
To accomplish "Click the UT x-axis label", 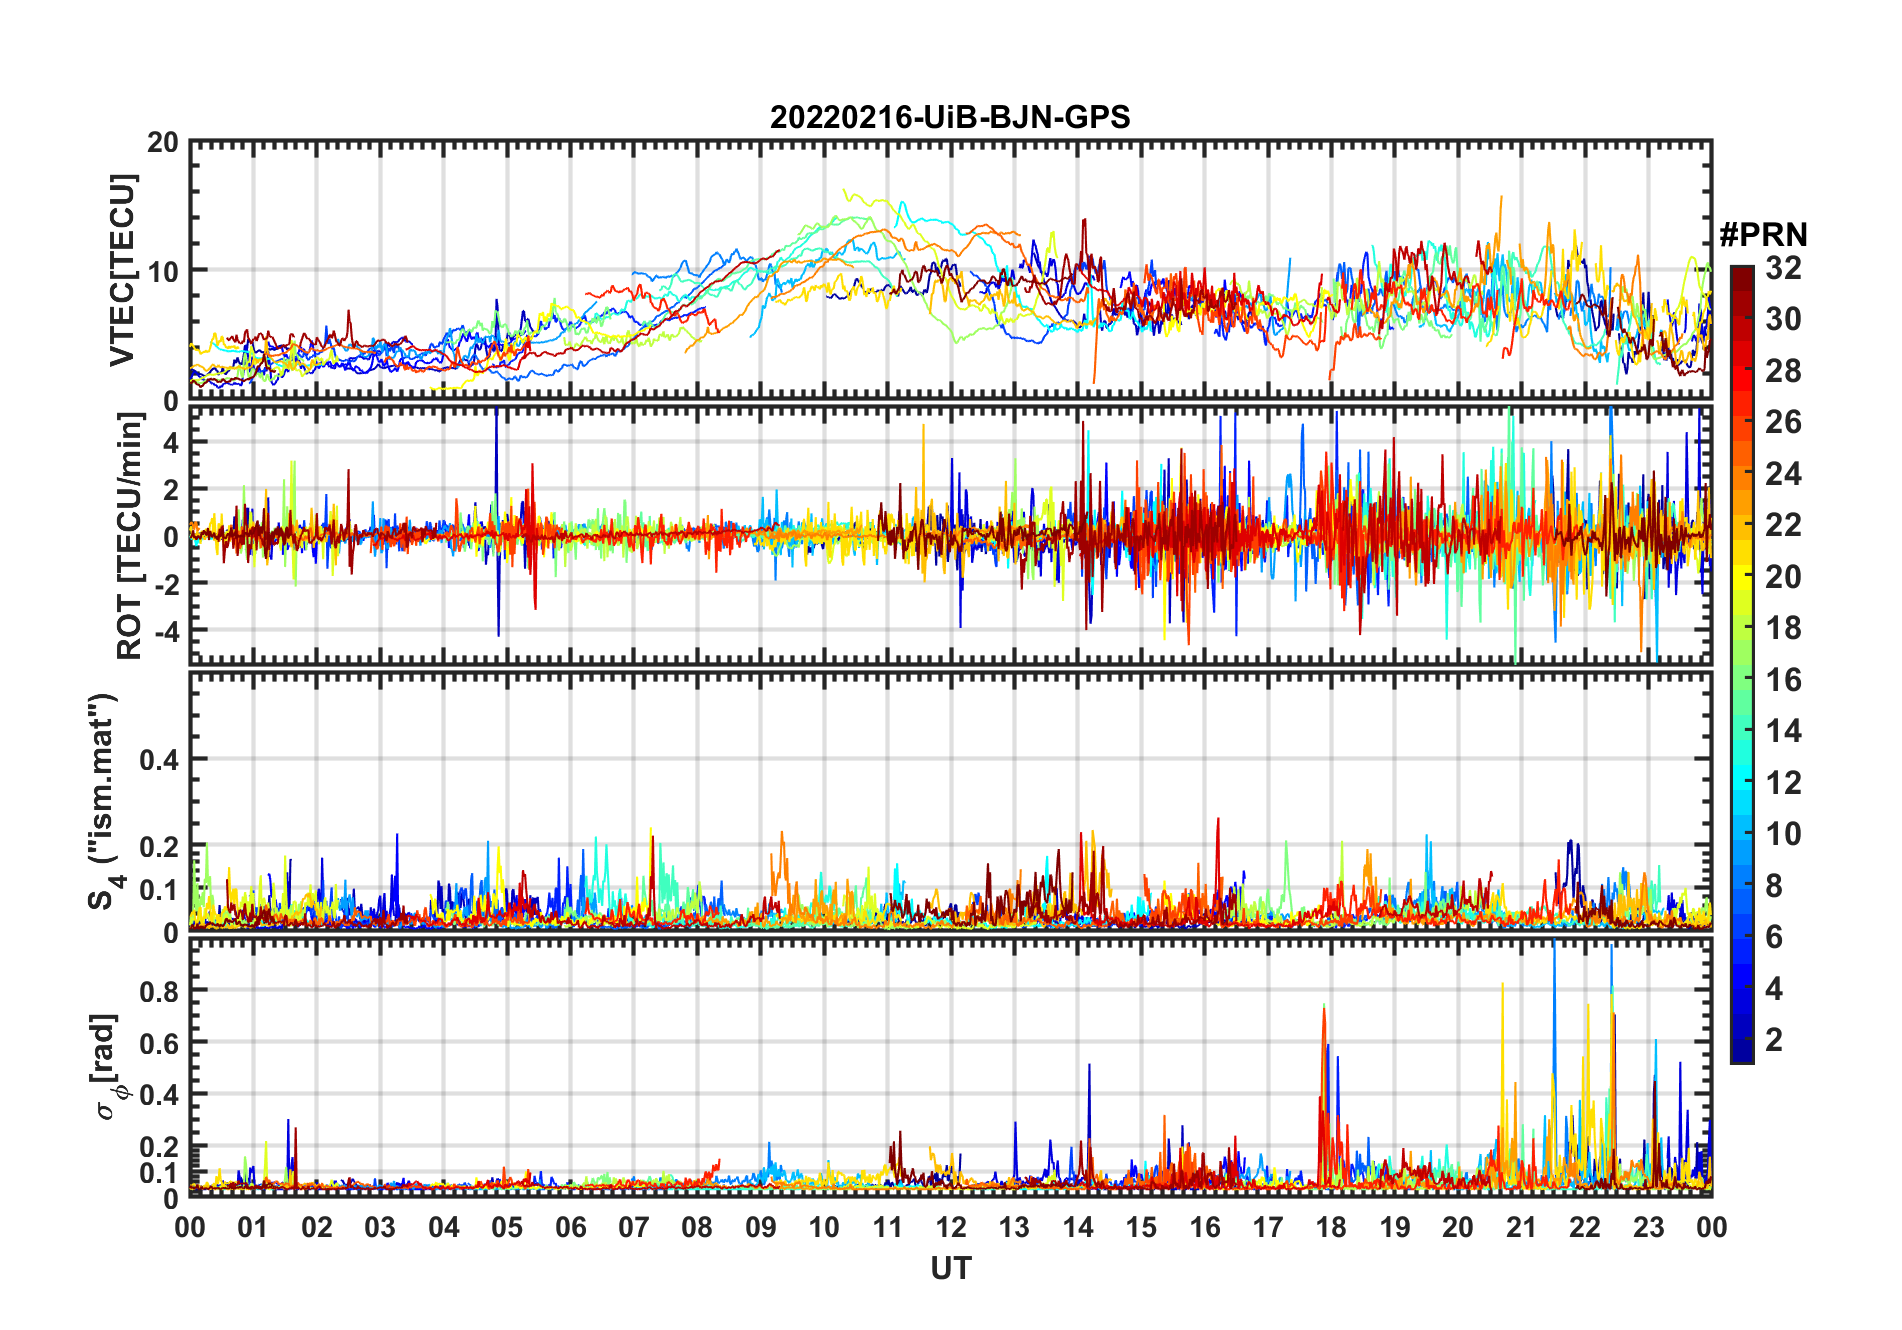I will click(x=951, y=1268).
